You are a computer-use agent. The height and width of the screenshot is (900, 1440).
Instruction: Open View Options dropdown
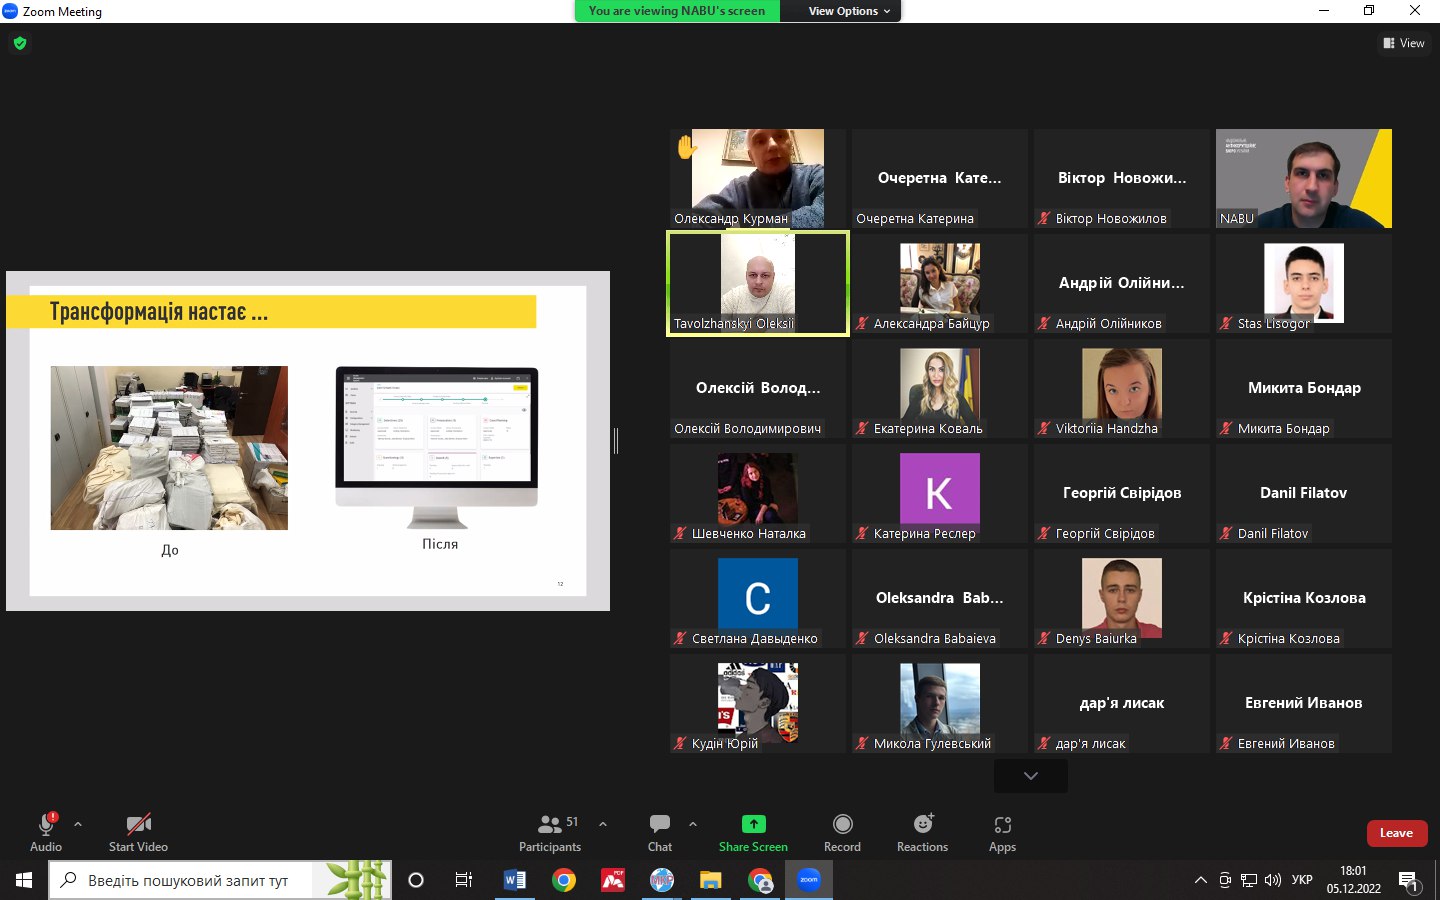(848, 11)
